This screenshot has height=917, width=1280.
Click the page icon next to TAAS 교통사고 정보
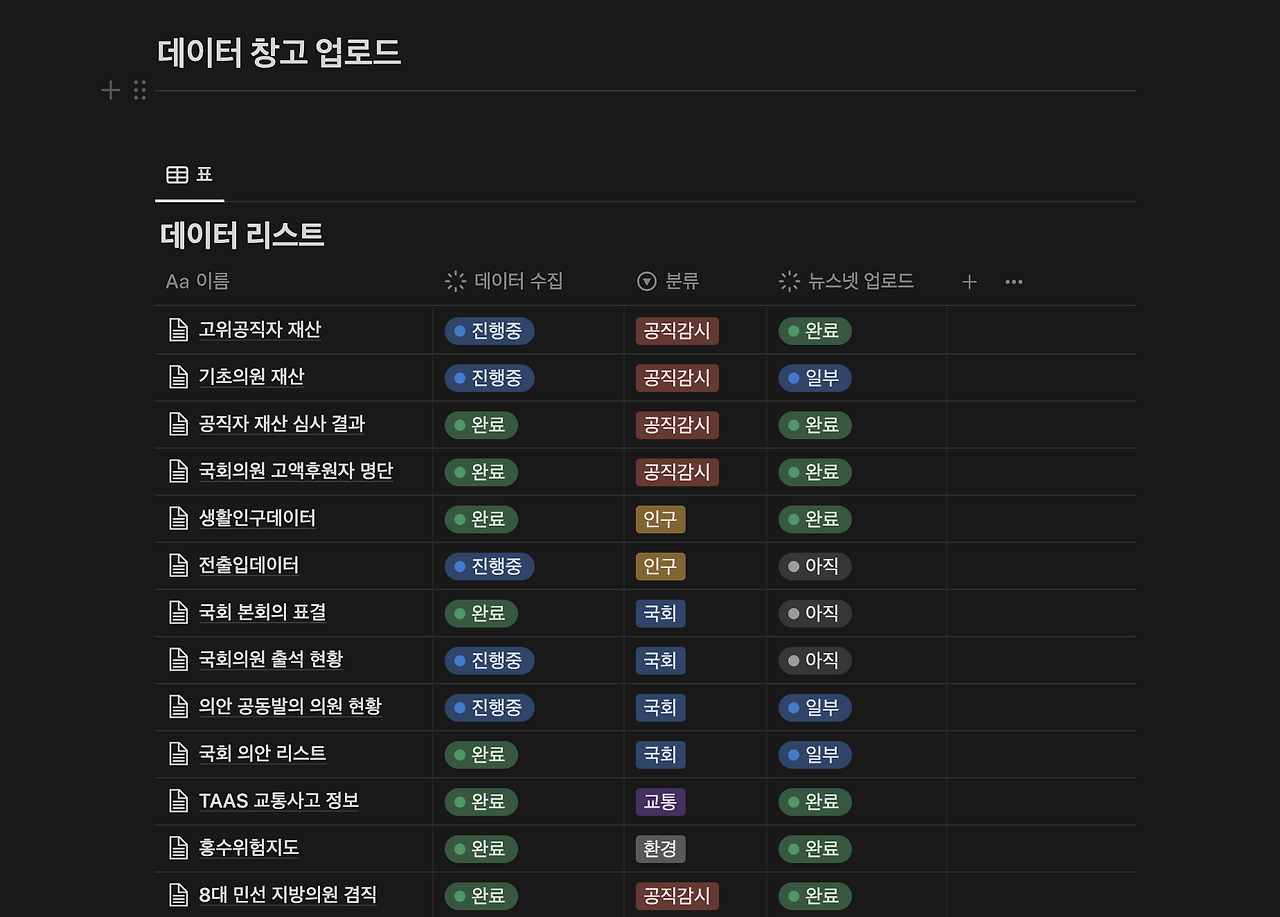(178, 801)
